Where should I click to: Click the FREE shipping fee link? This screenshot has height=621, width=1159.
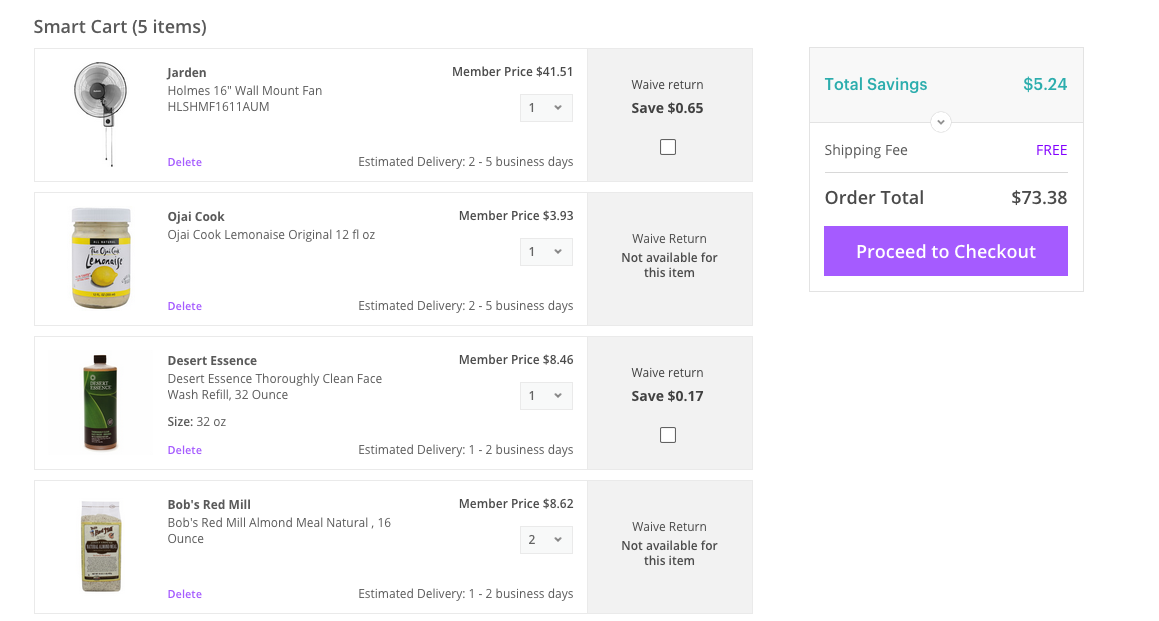[x=1051, y=149]
